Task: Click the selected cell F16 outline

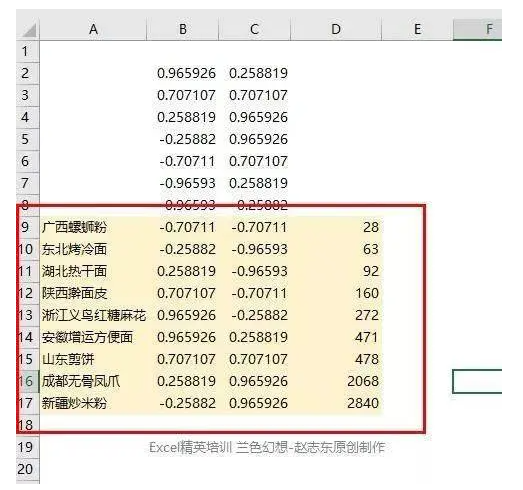Action: point(477,382)
